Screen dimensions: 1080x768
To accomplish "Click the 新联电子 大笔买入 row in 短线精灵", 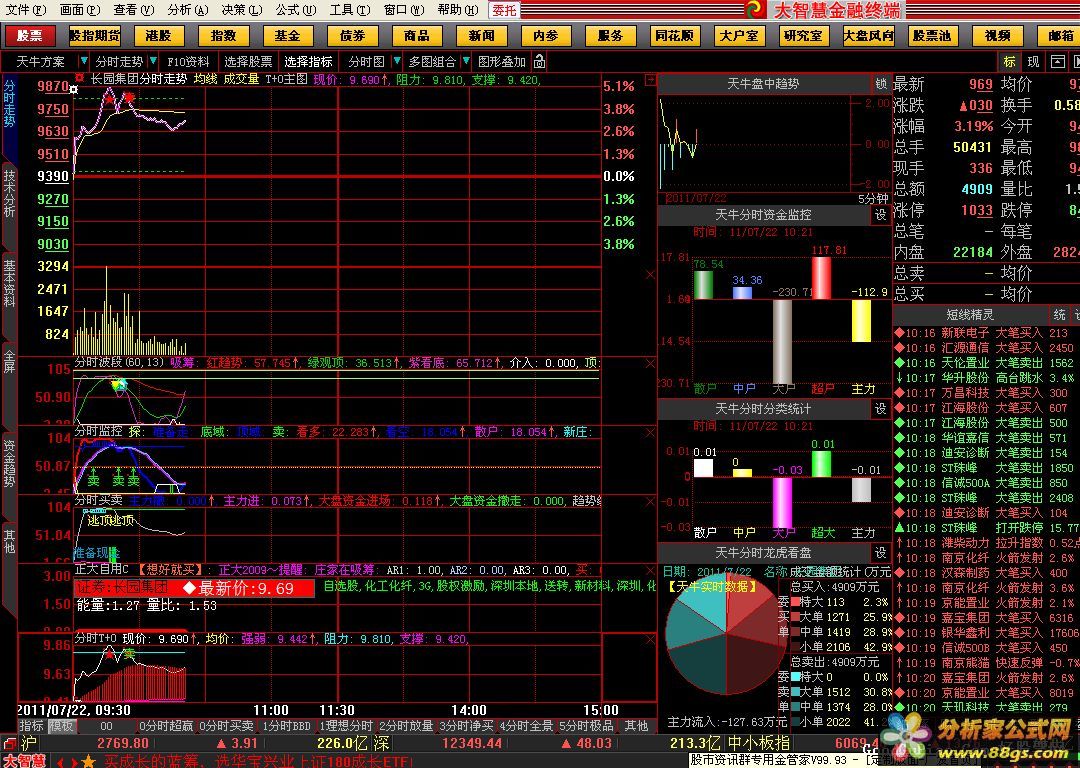I will click(986, 333).
